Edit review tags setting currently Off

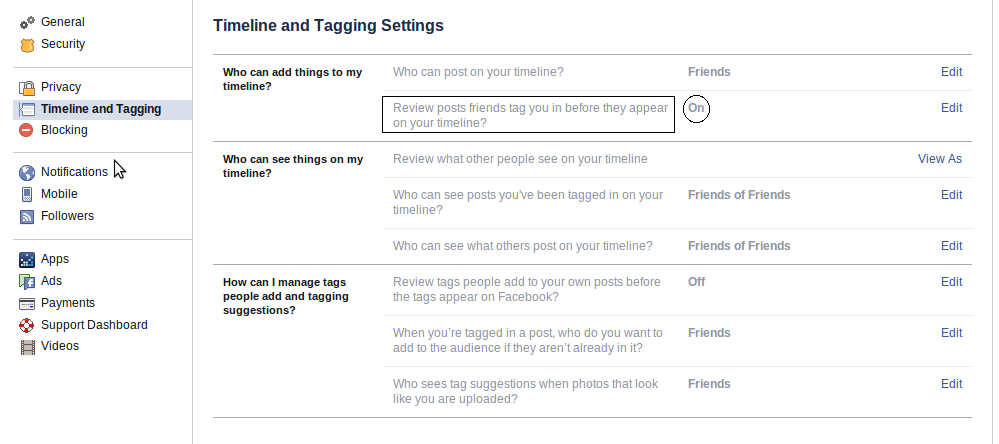[x=951, y=282]
